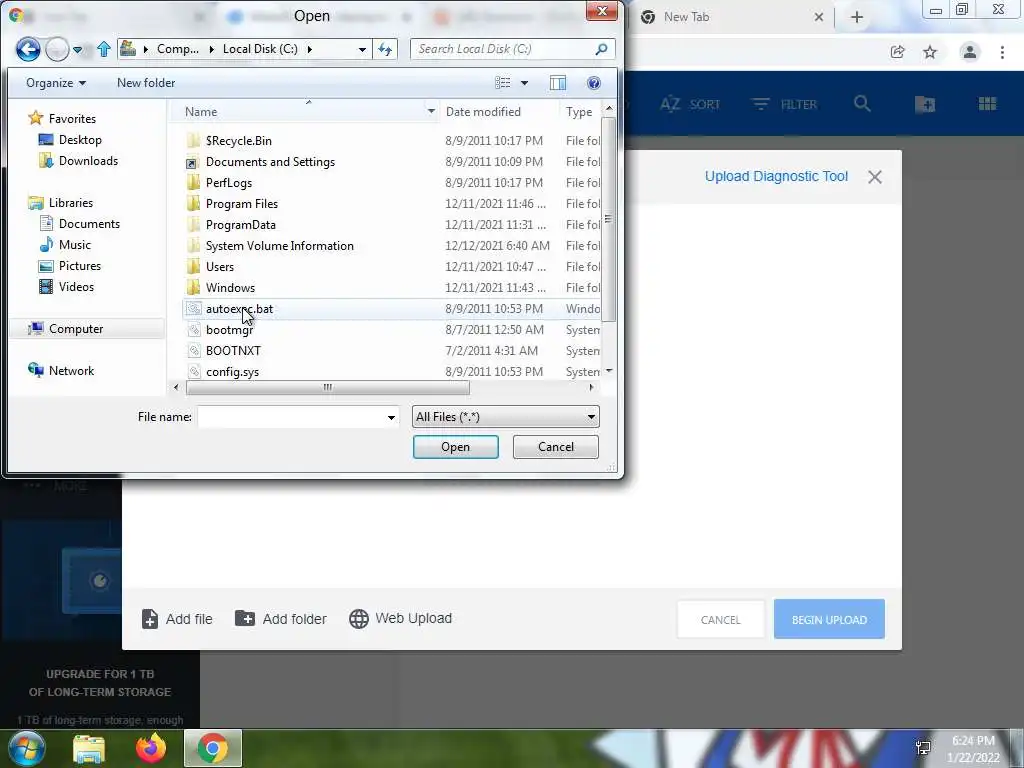This screenshot has height=768, width=1024.
Task: Open the recent pages dropdown arrow
Action: click(77, 50)
